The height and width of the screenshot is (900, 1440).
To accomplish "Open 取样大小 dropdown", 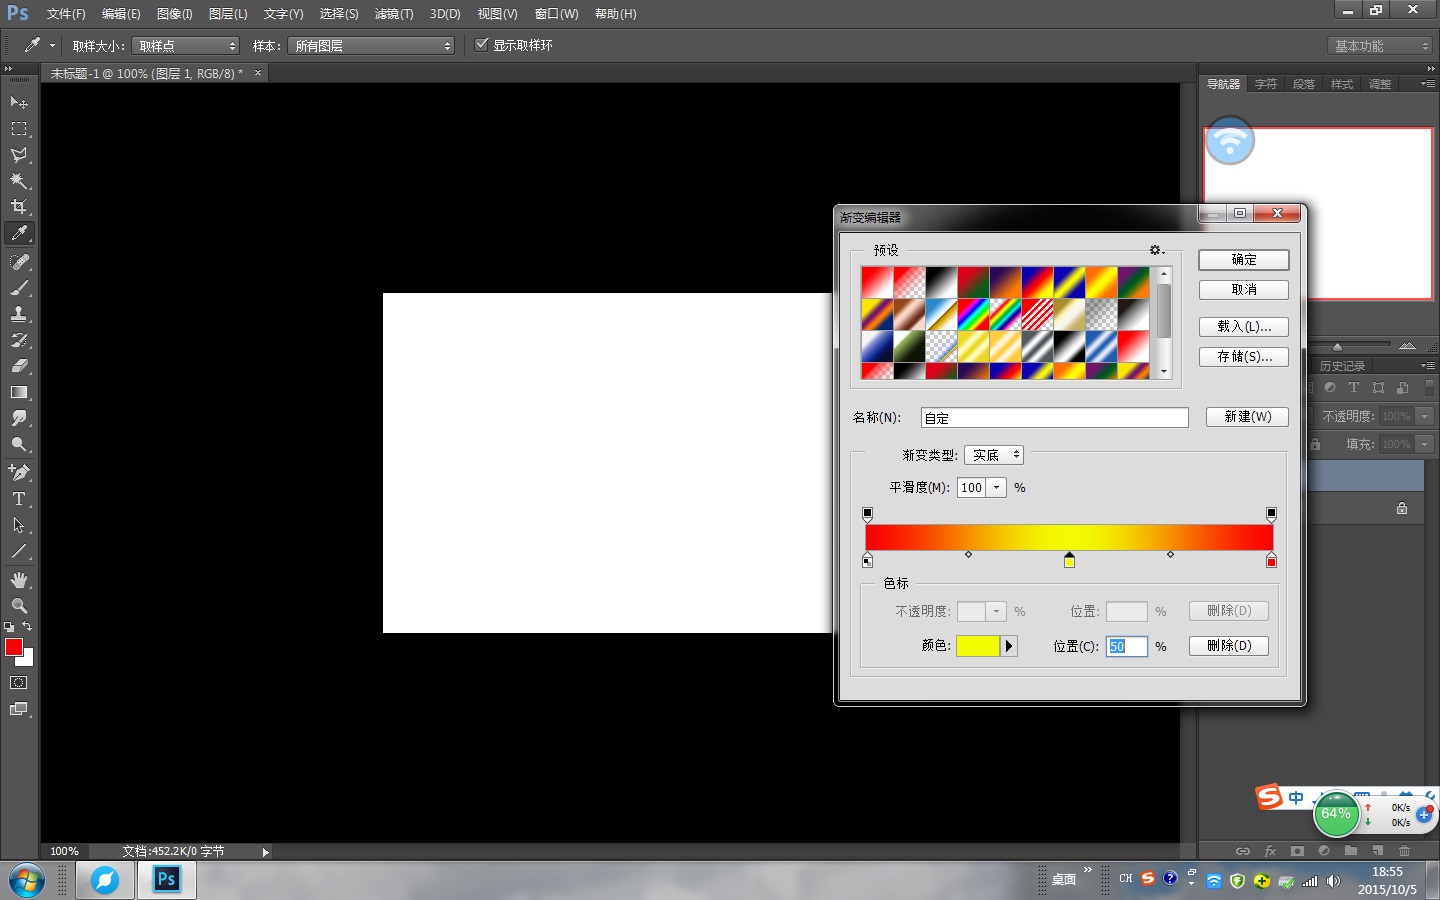I will 186,46.
